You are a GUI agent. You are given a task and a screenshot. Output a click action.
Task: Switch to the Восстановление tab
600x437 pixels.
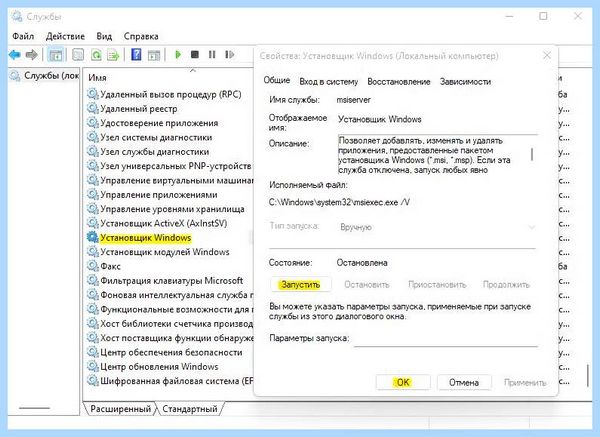(x=399, y=82)
